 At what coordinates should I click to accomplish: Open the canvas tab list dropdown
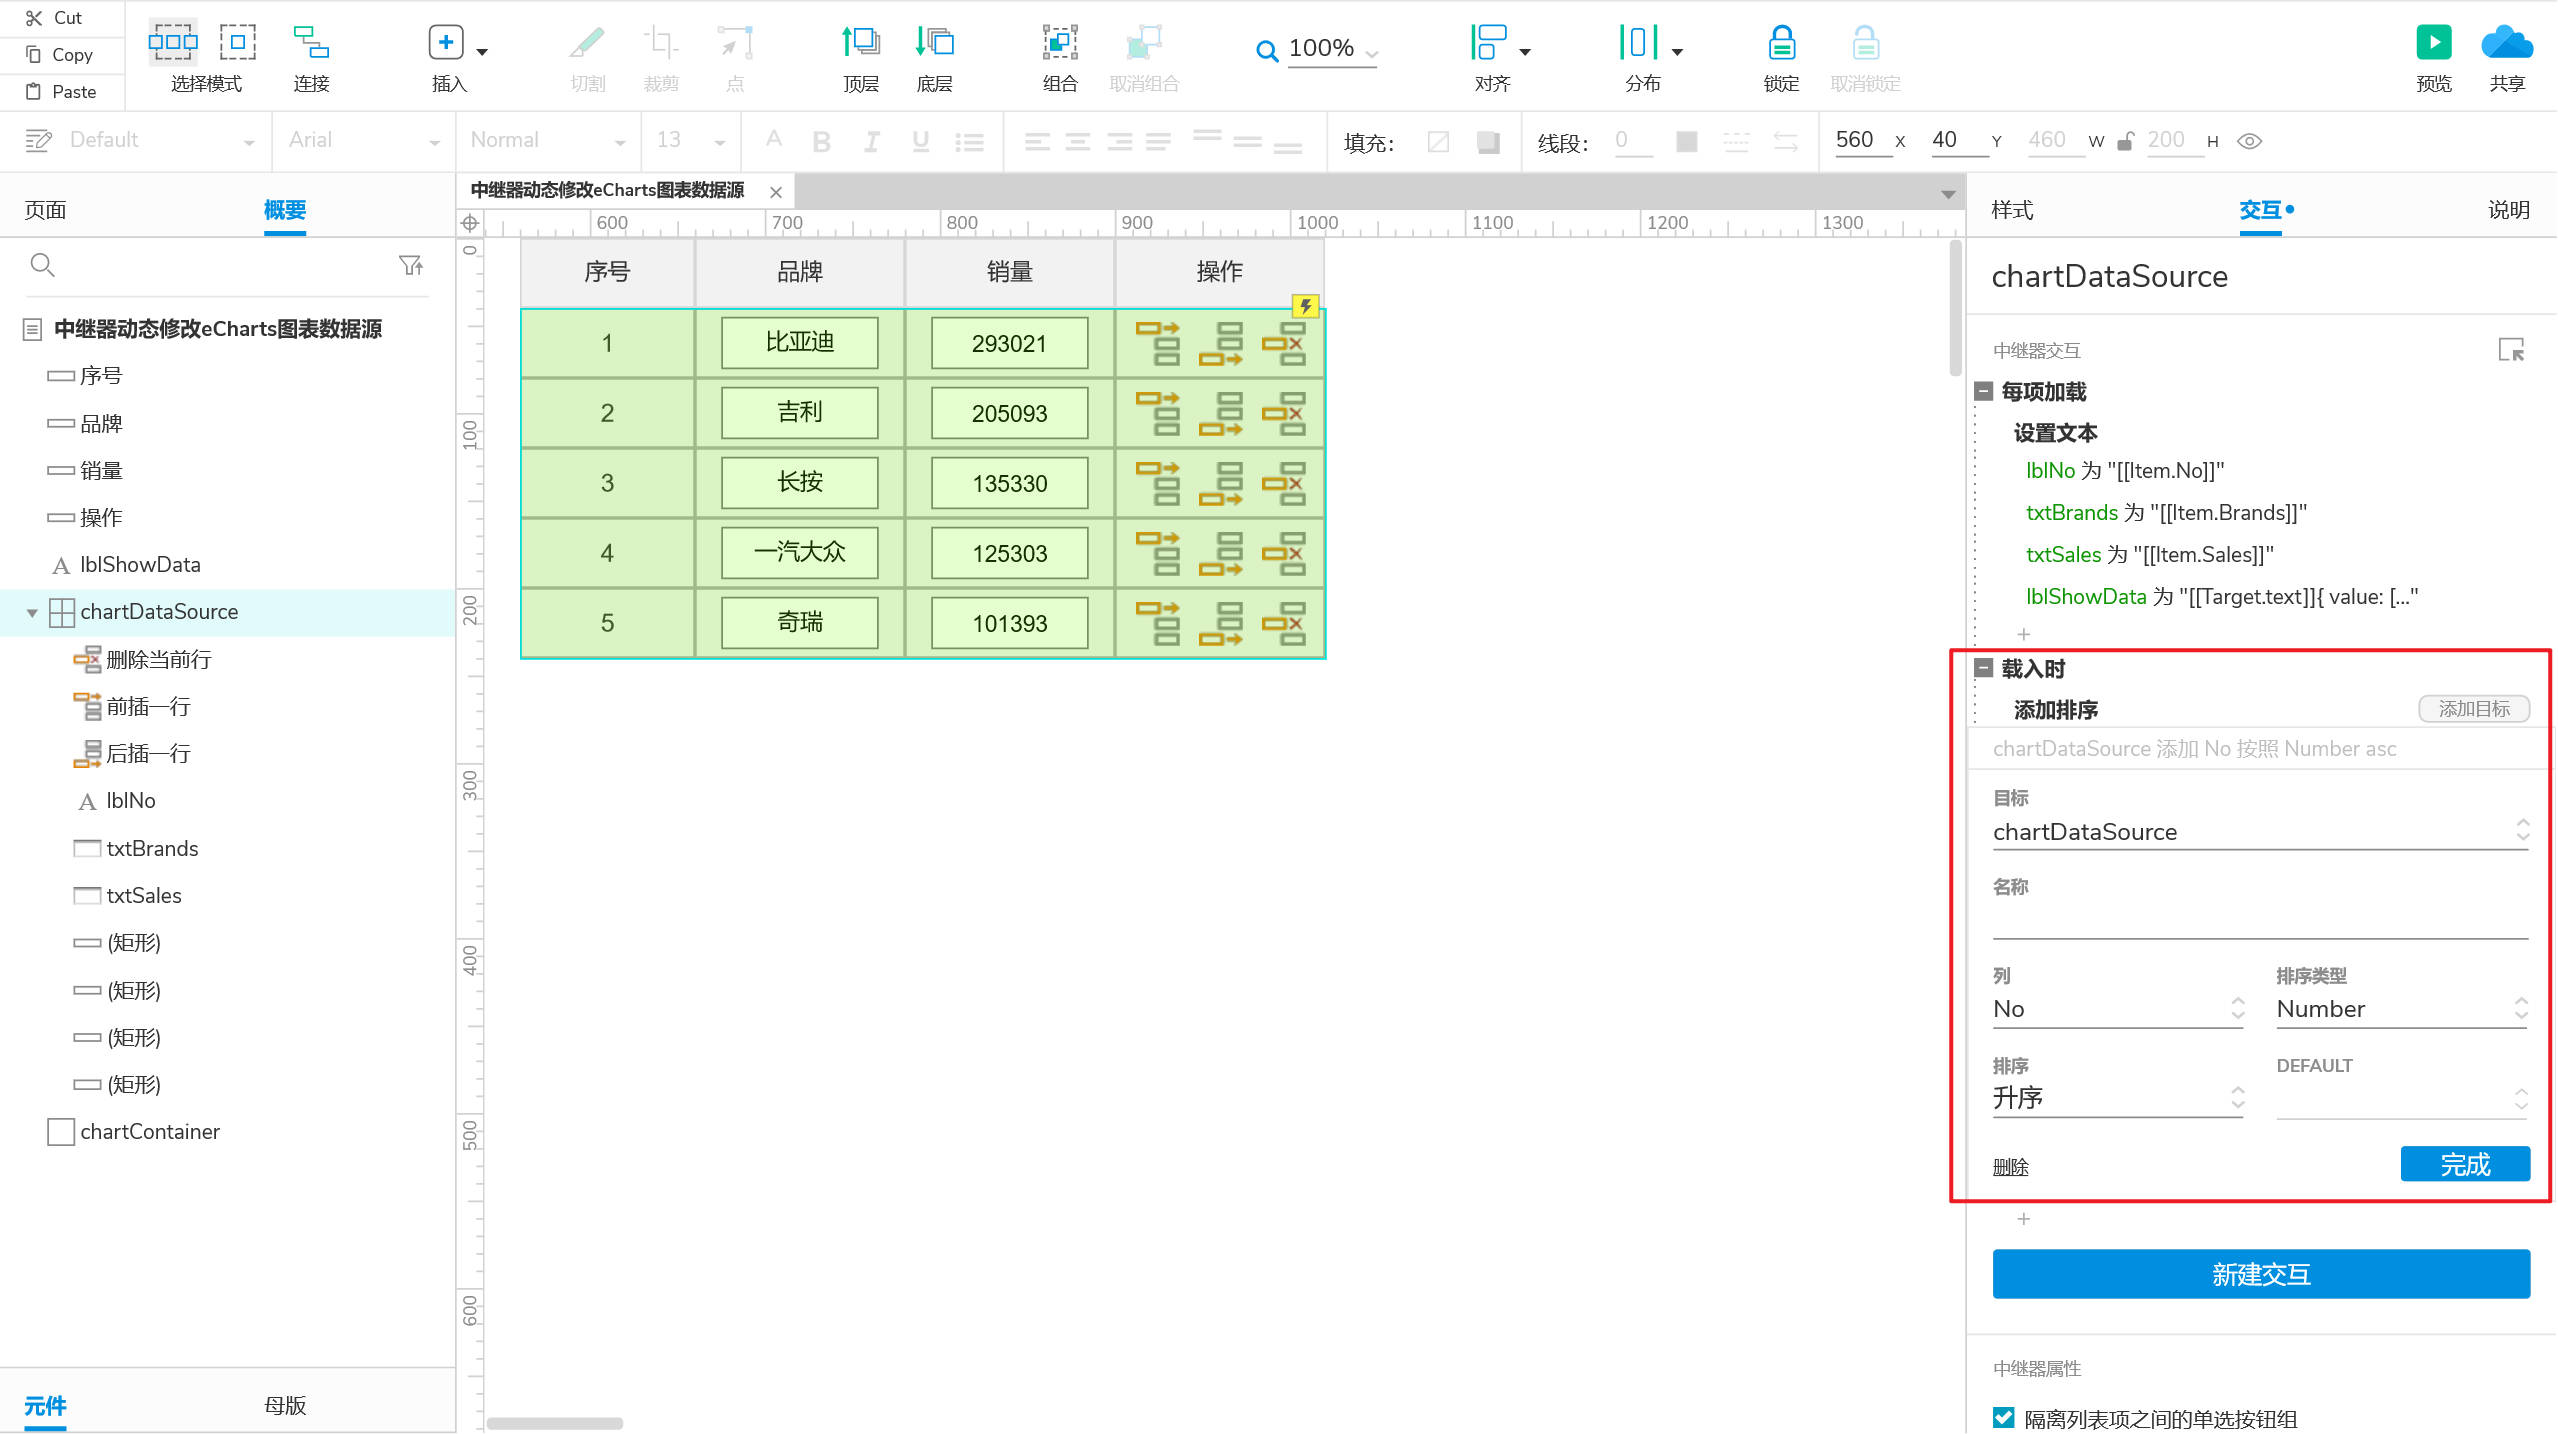[1948, 194]
